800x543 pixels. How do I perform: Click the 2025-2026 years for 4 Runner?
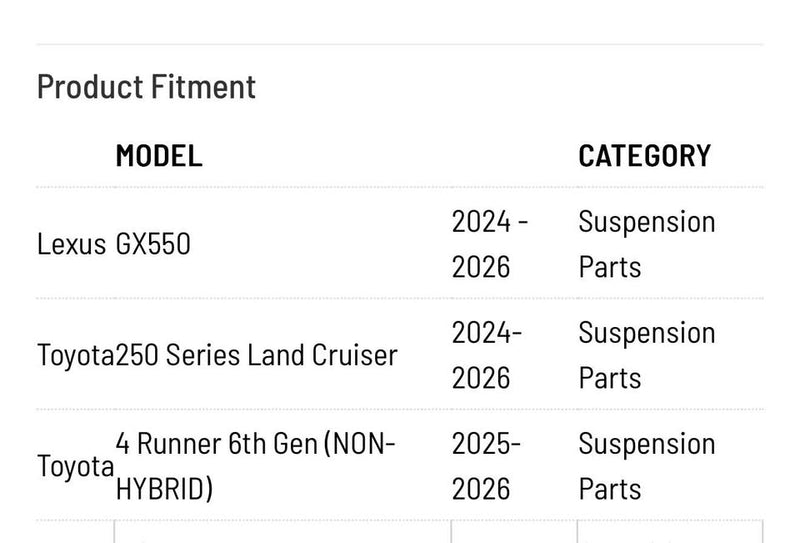[486, 466]
